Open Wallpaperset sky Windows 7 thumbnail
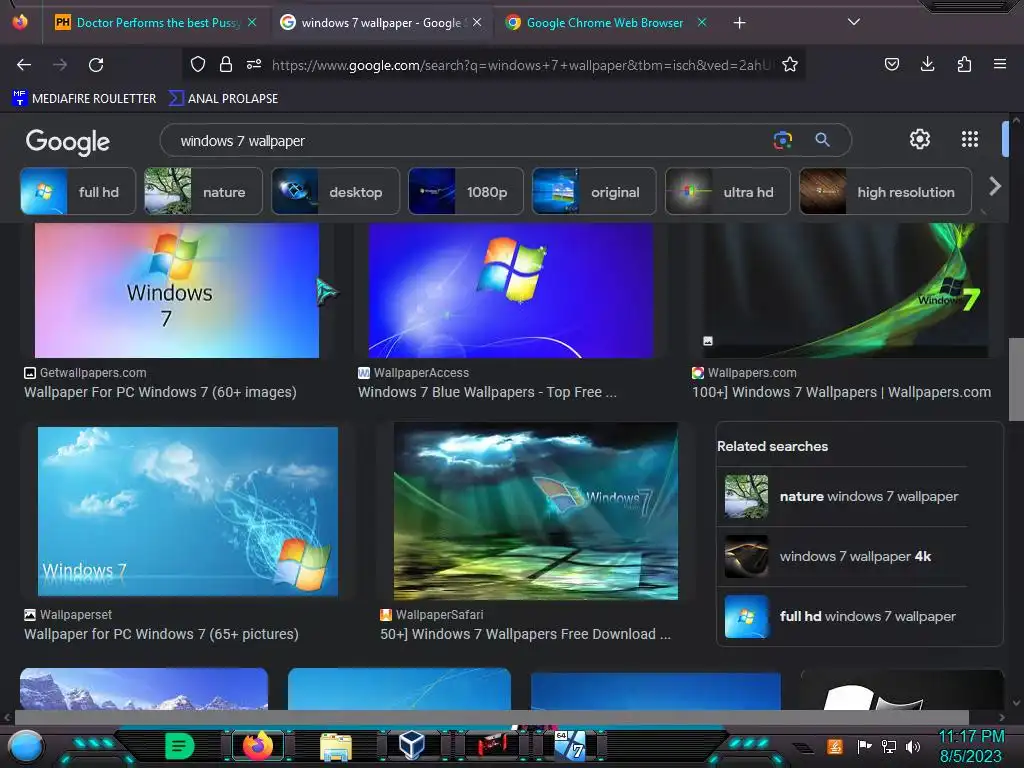The height and width of the screenshot is (768, 1024). click(187, 511)
